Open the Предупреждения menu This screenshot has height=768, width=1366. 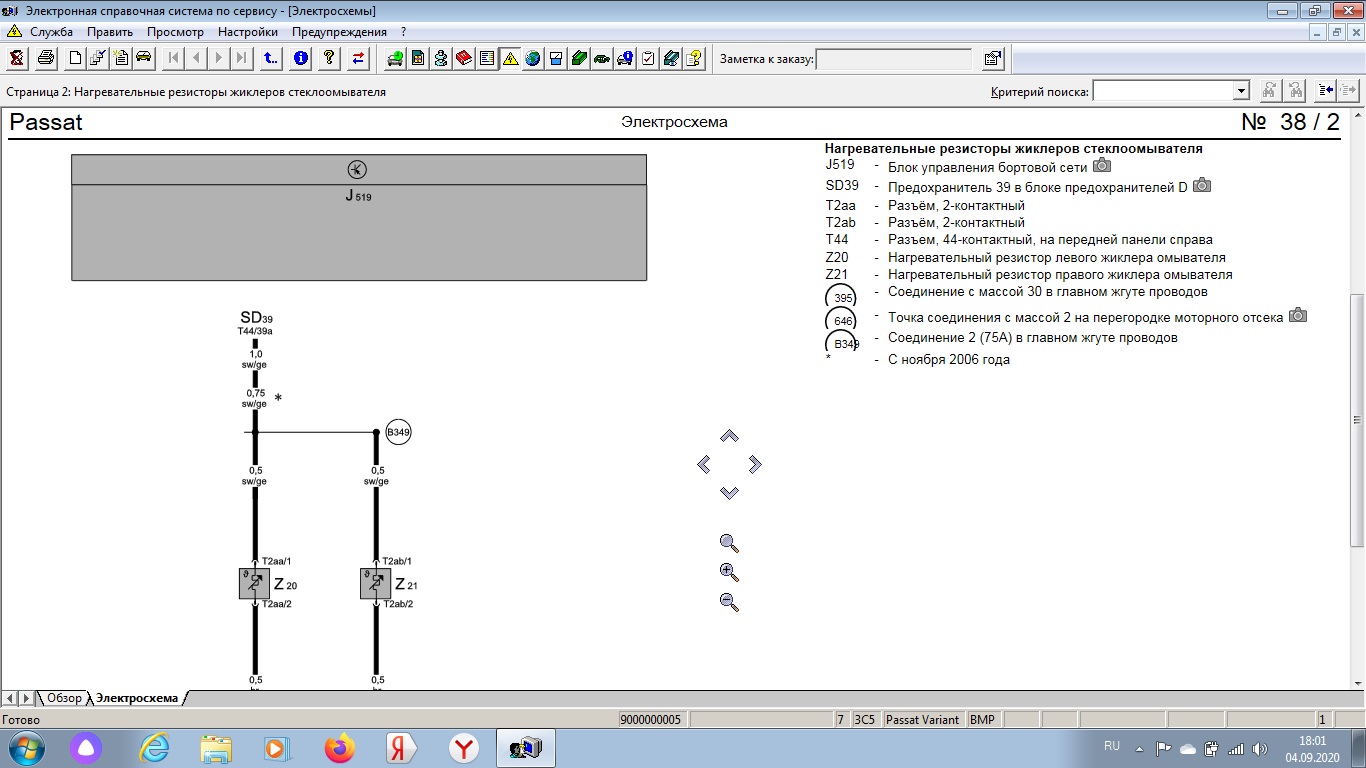pyautogui.click(x=339, y=32)
